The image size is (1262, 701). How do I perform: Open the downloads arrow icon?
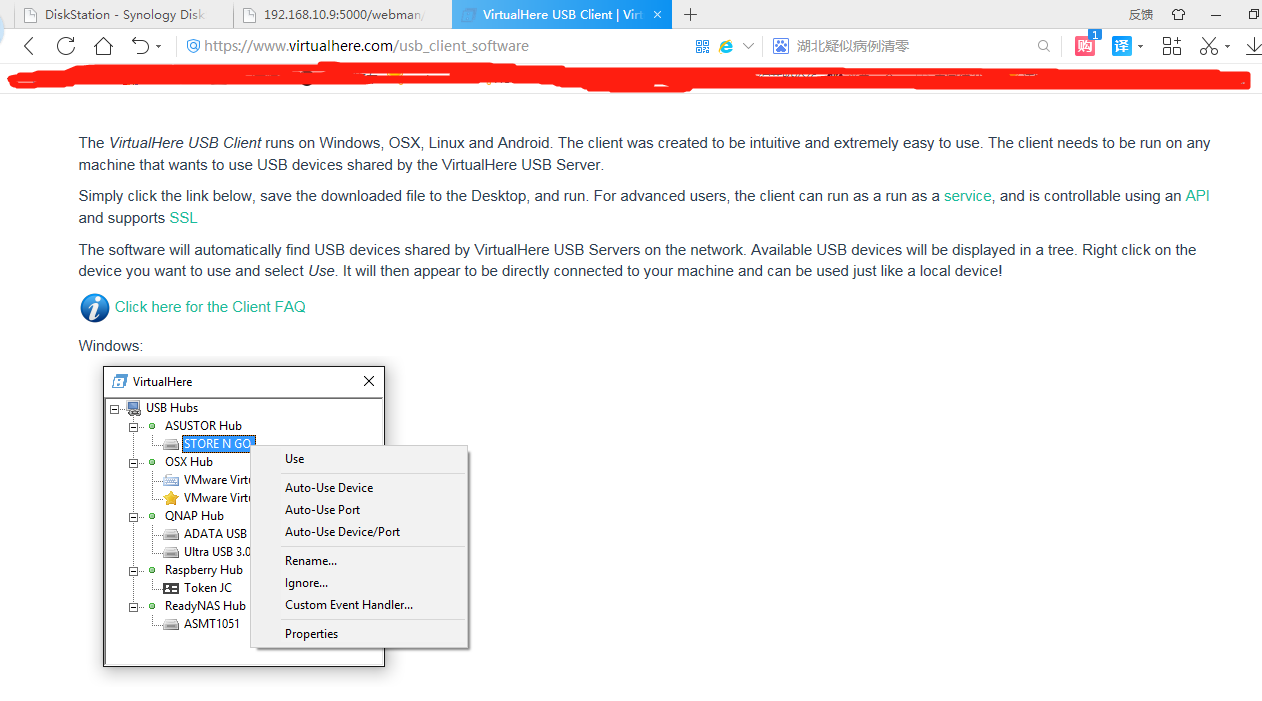1253,46
